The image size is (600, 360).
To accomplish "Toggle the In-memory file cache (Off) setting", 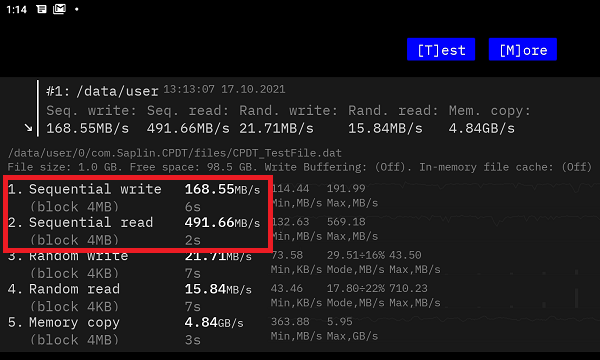I will [505, 167].
